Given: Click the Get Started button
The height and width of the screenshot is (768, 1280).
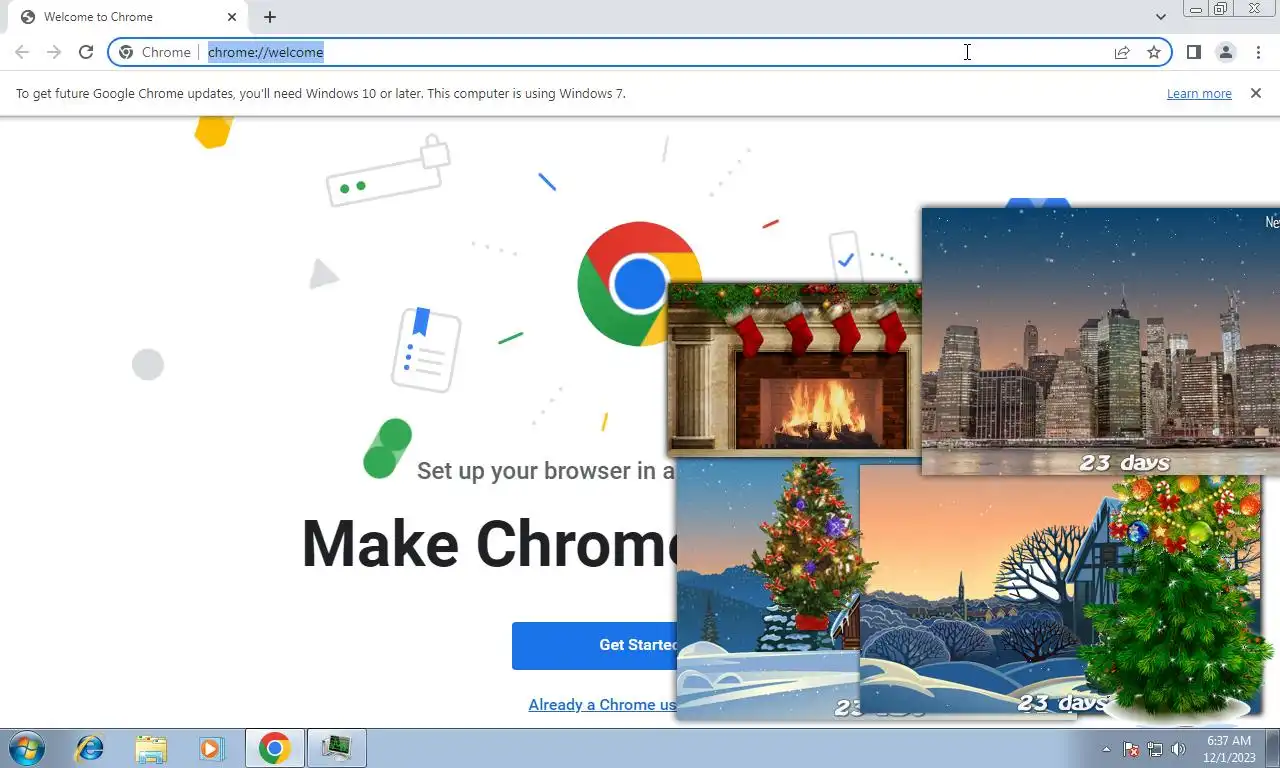Looking at the screenshot, I should coord(595,645).
